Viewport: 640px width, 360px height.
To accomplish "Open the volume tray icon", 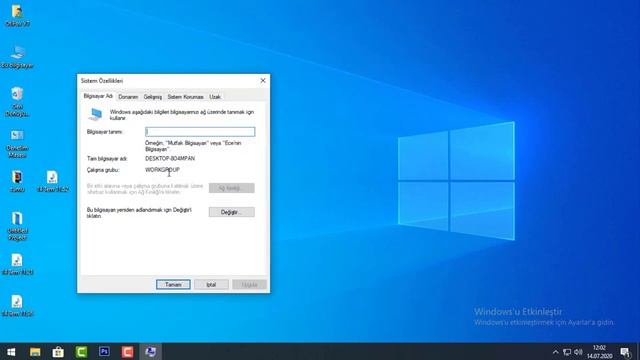I will 578,352.
